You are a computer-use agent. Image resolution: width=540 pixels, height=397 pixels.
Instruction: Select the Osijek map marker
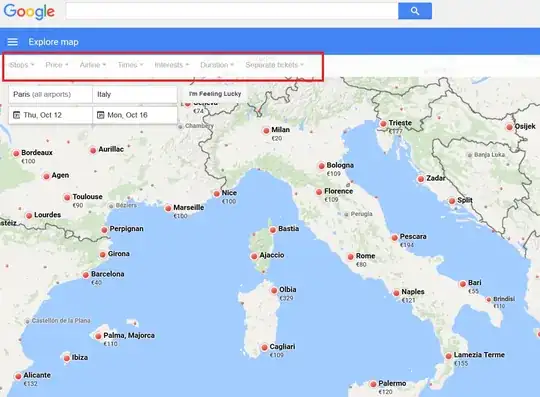point(509,127)
